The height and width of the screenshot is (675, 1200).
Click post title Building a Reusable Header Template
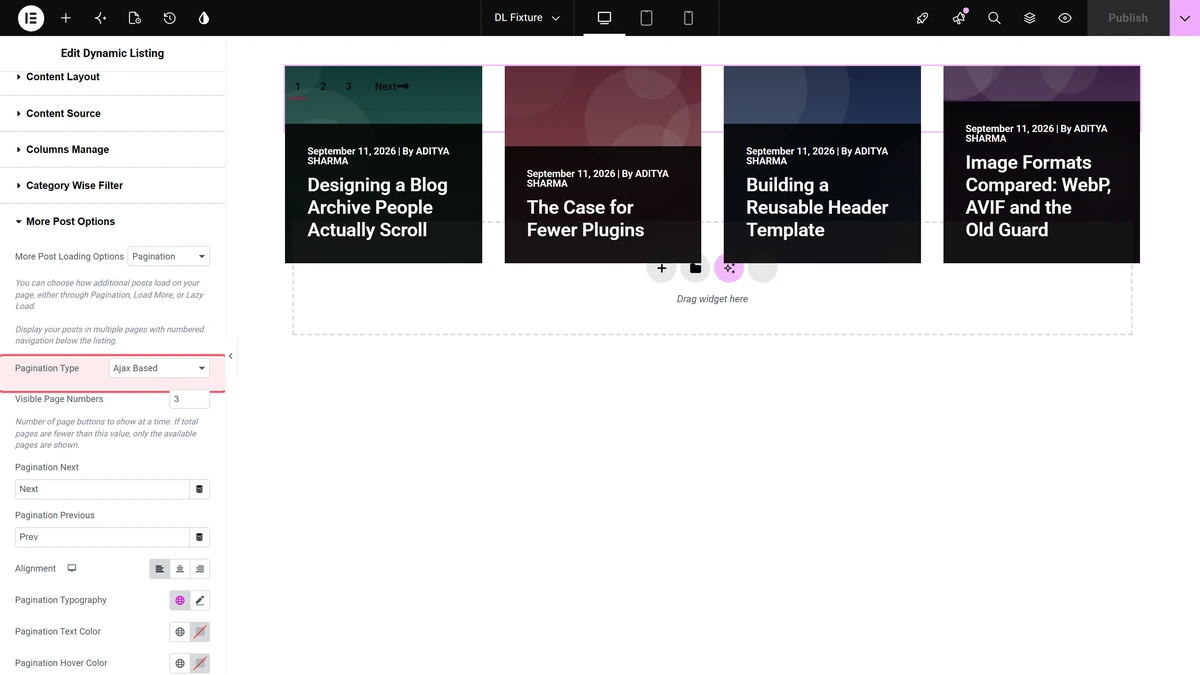pyautogui.click(x=817, y=207)
